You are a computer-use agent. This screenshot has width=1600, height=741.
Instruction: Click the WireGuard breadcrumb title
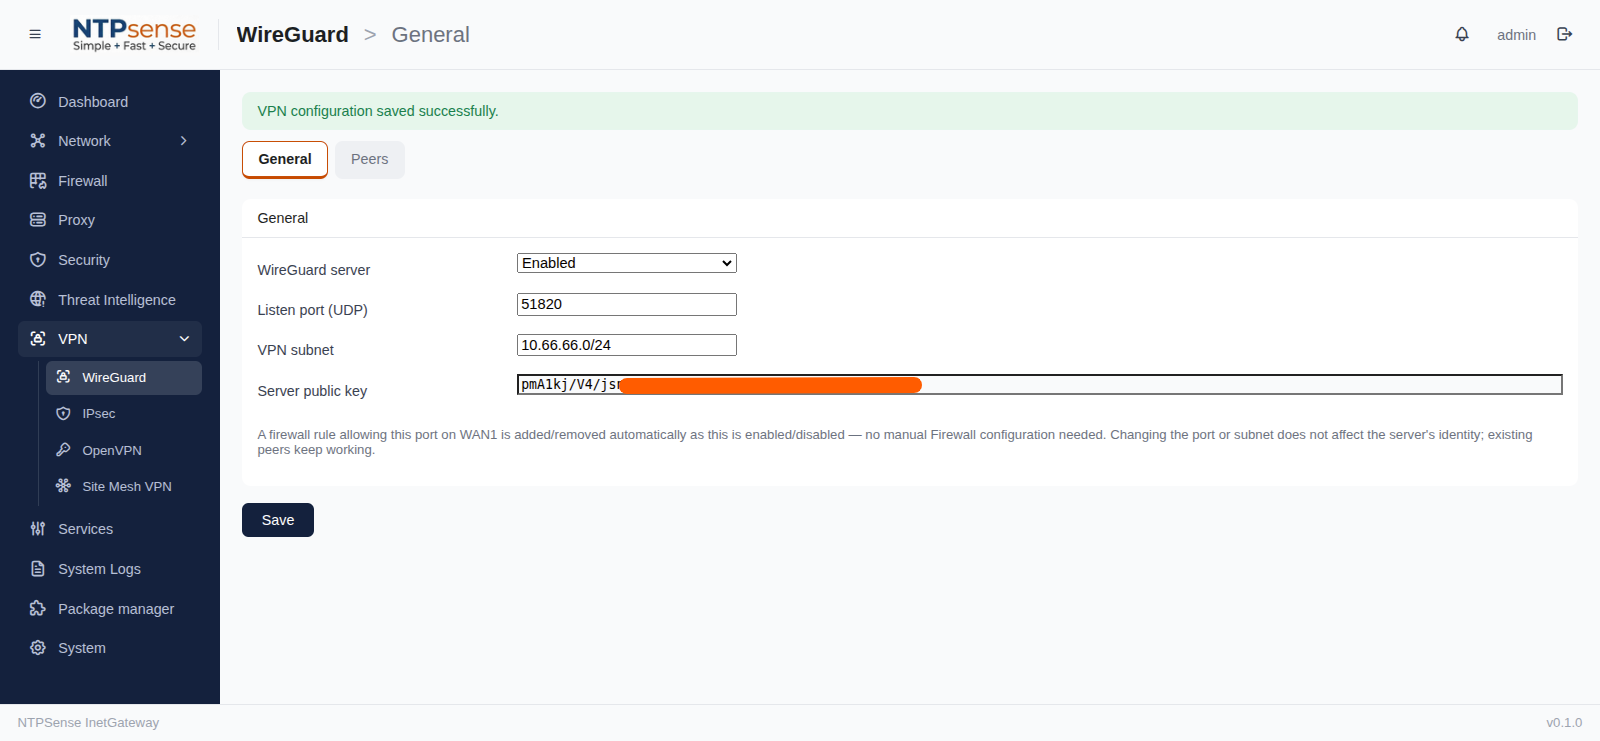point(293,34)
